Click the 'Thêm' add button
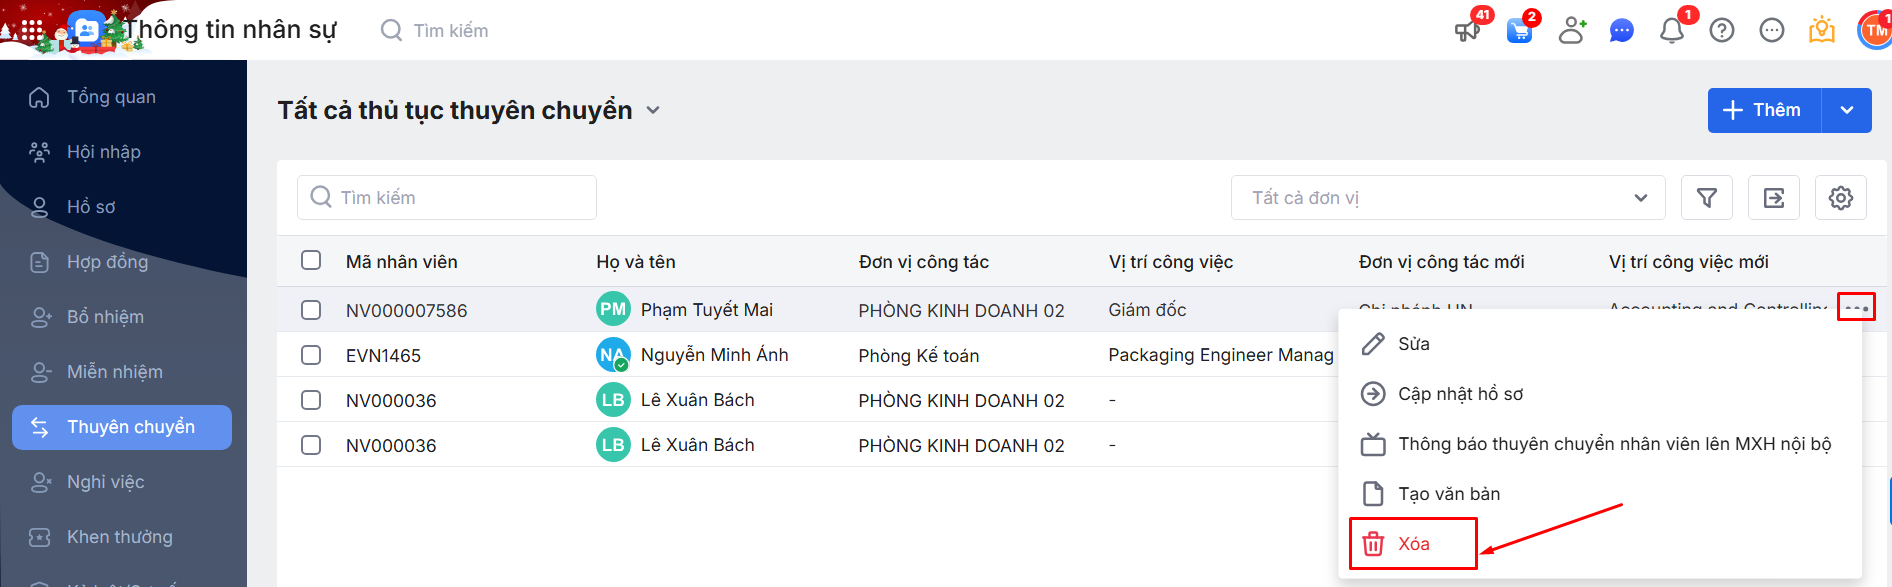1892x587 pixels. click(1765, 110)
